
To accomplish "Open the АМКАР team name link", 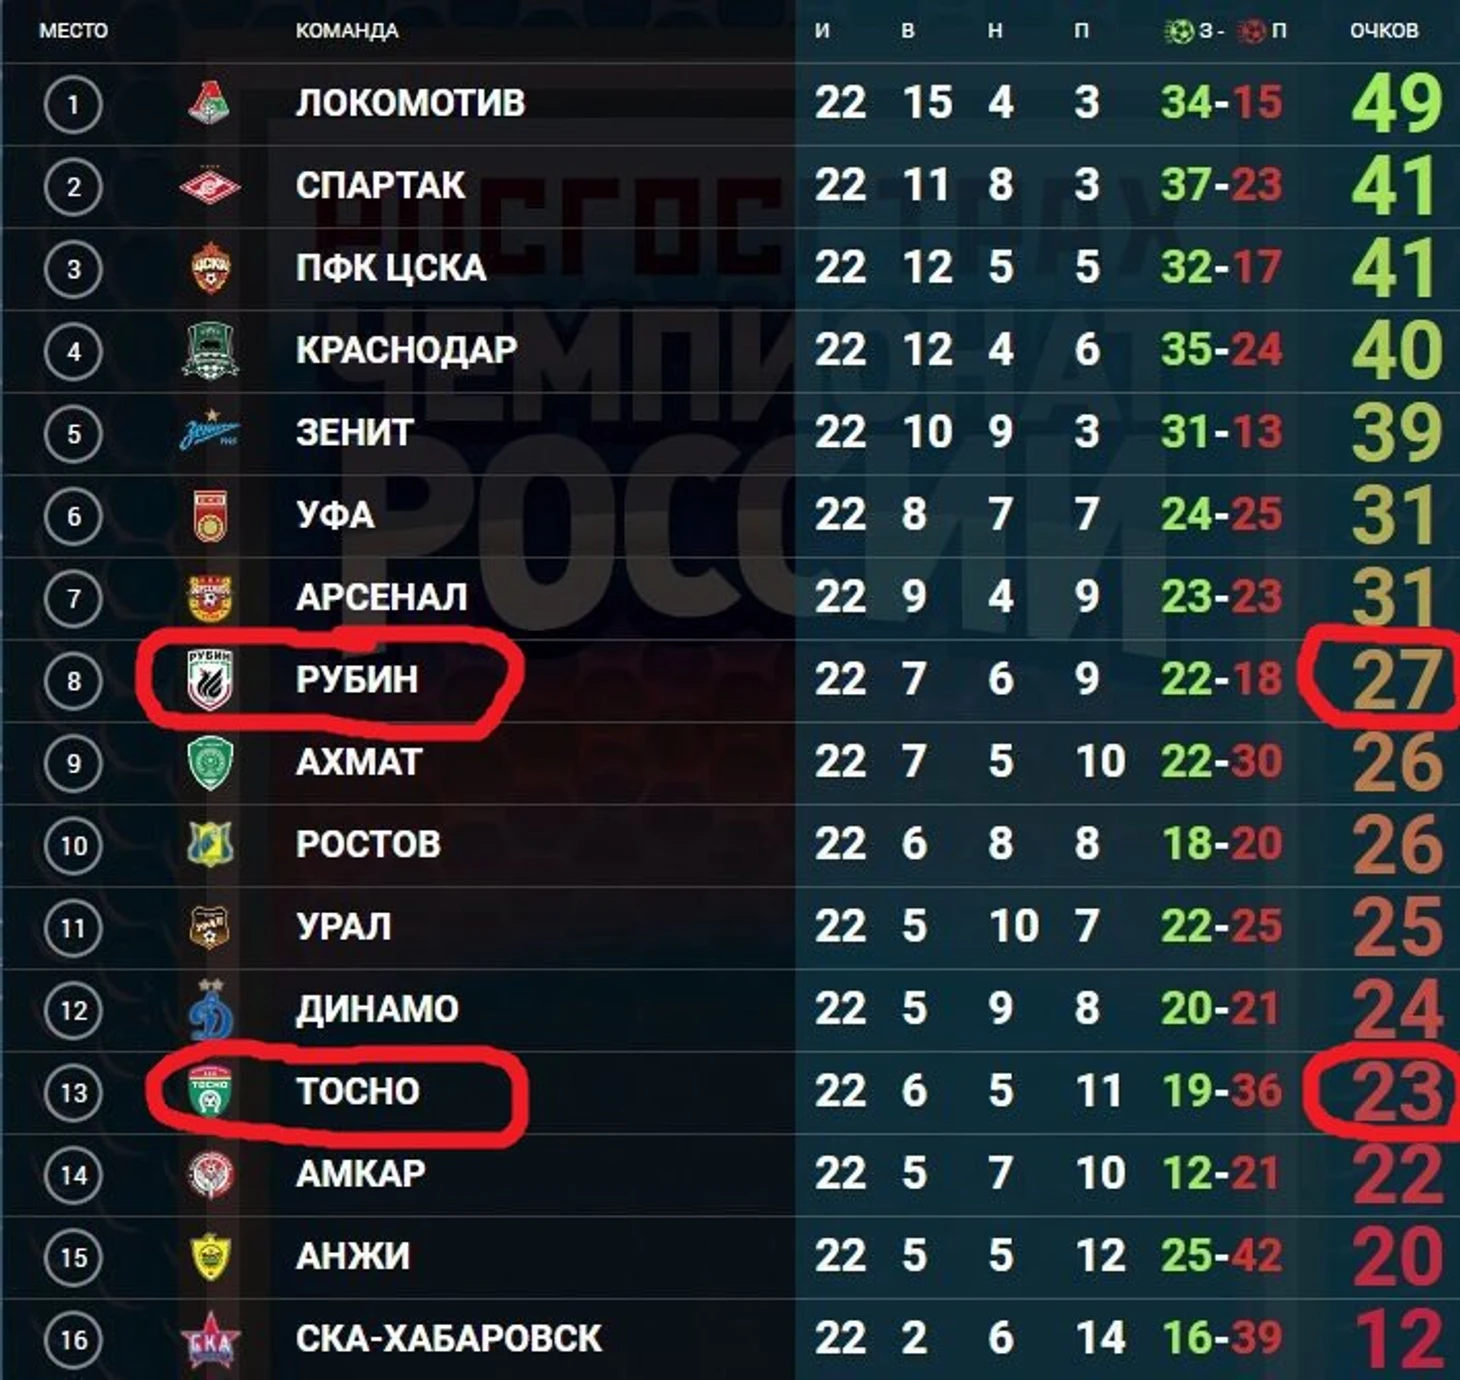I will pos(361,1173).
